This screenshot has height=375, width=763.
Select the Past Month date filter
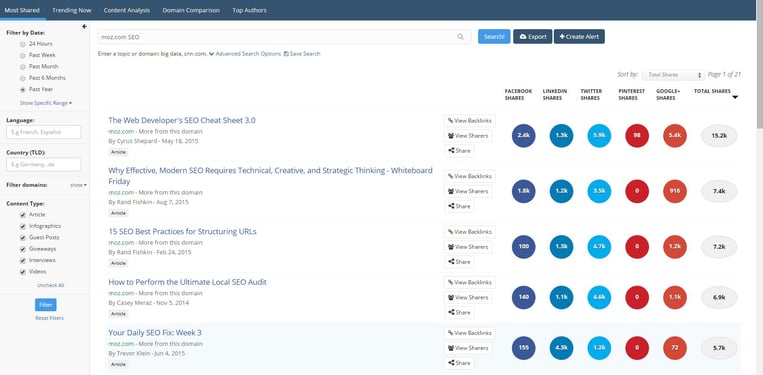click(x=22, y=67)
